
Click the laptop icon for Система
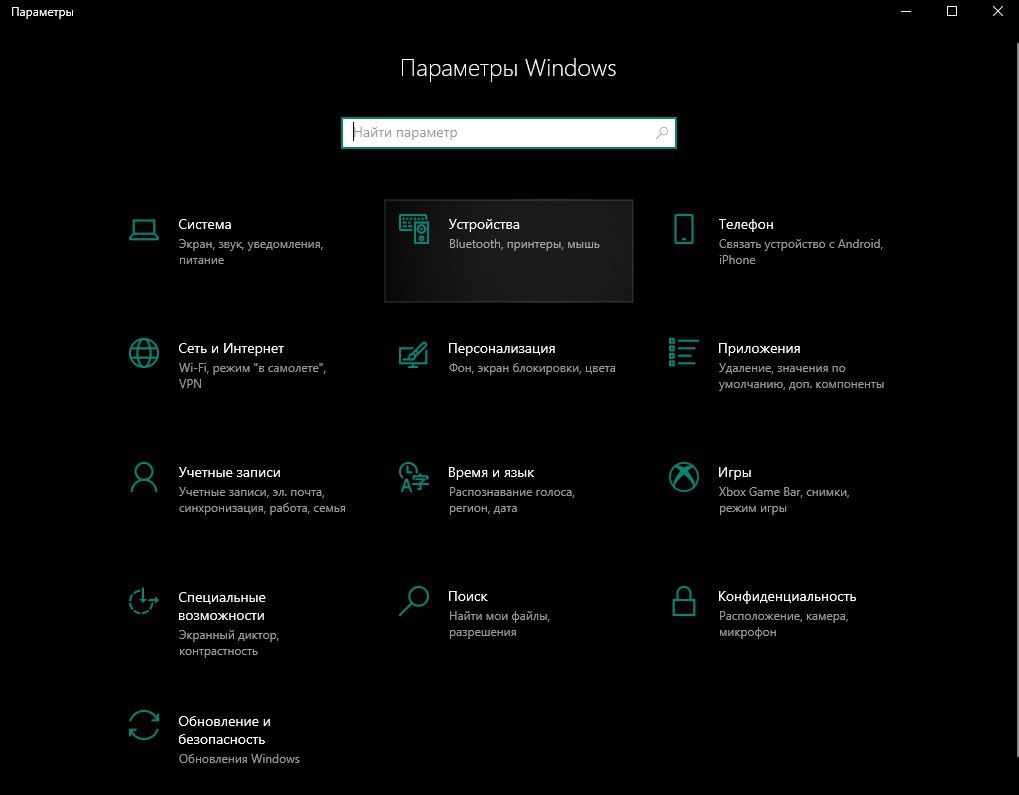click(144, 229)
